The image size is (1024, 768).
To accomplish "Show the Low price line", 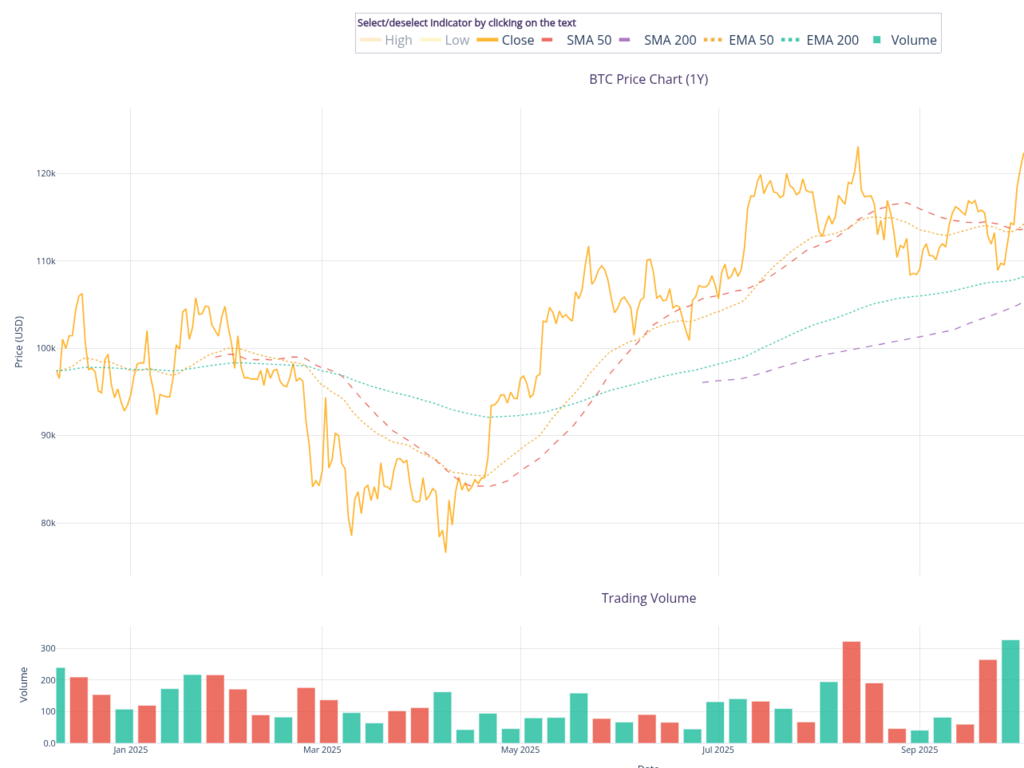I will 457,40.
